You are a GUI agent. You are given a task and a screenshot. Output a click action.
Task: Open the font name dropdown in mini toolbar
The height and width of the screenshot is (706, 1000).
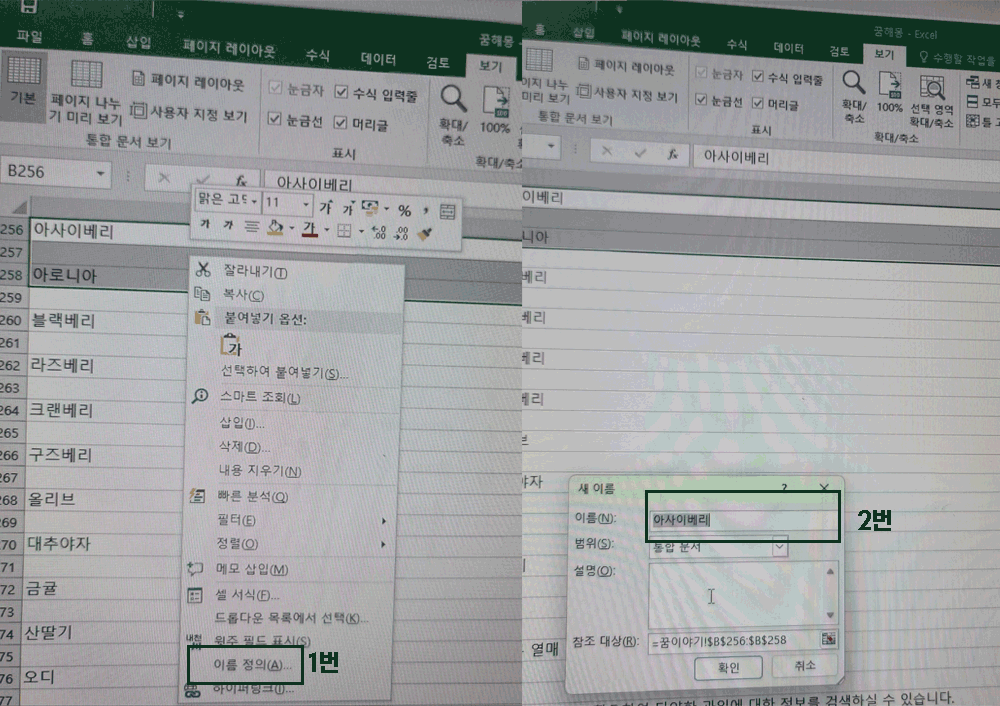coord(254,202)
